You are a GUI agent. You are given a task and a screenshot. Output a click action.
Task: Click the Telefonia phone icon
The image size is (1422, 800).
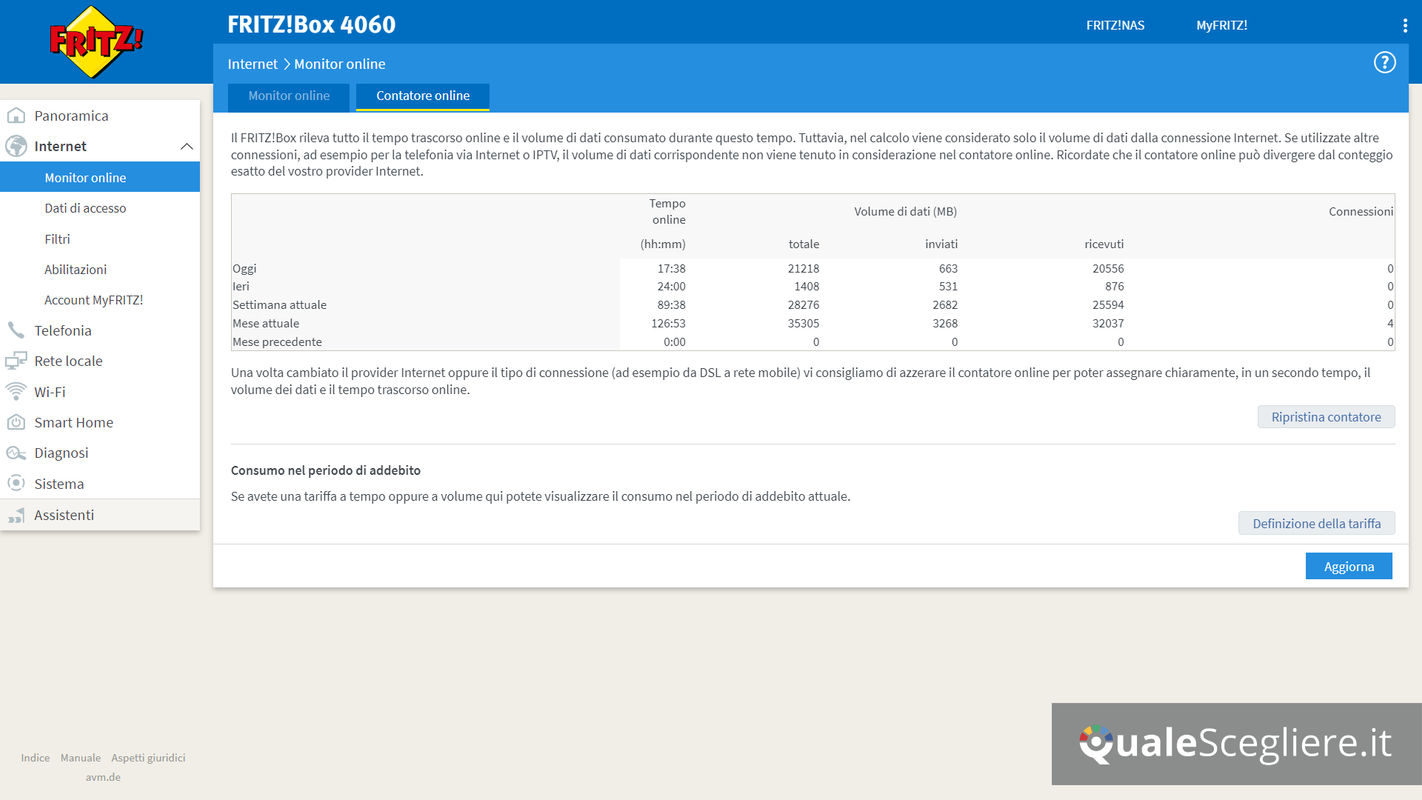tap(16, 331)
